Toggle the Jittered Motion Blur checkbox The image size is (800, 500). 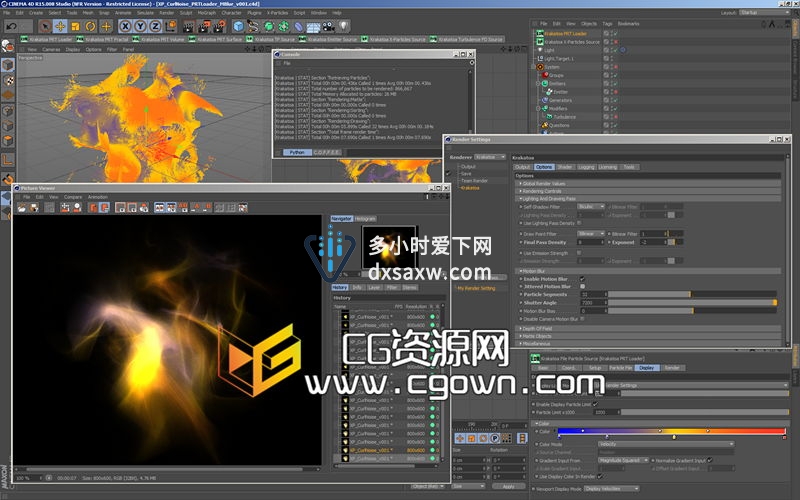tap(582, 287)
